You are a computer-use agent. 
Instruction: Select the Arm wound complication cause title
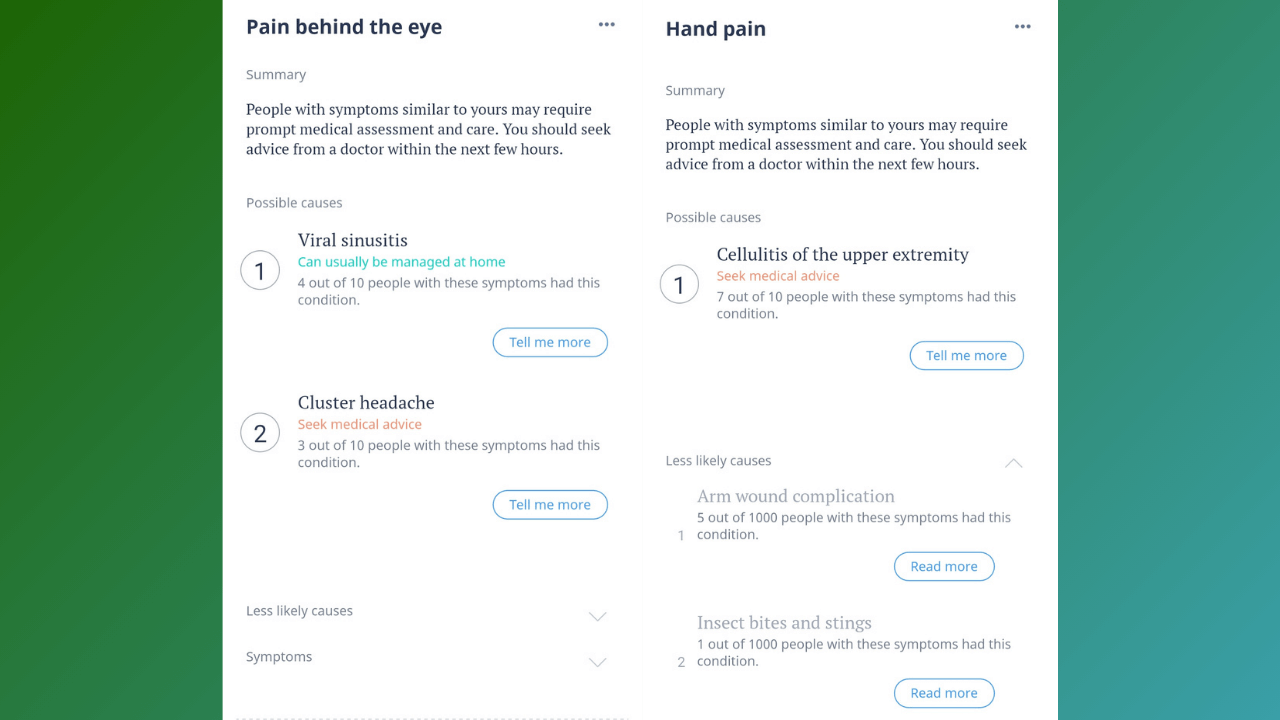[795, 496]
